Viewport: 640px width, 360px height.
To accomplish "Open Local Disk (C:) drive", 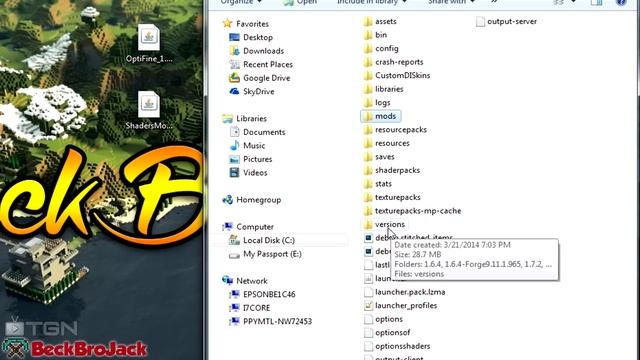I will coord(262,240).
